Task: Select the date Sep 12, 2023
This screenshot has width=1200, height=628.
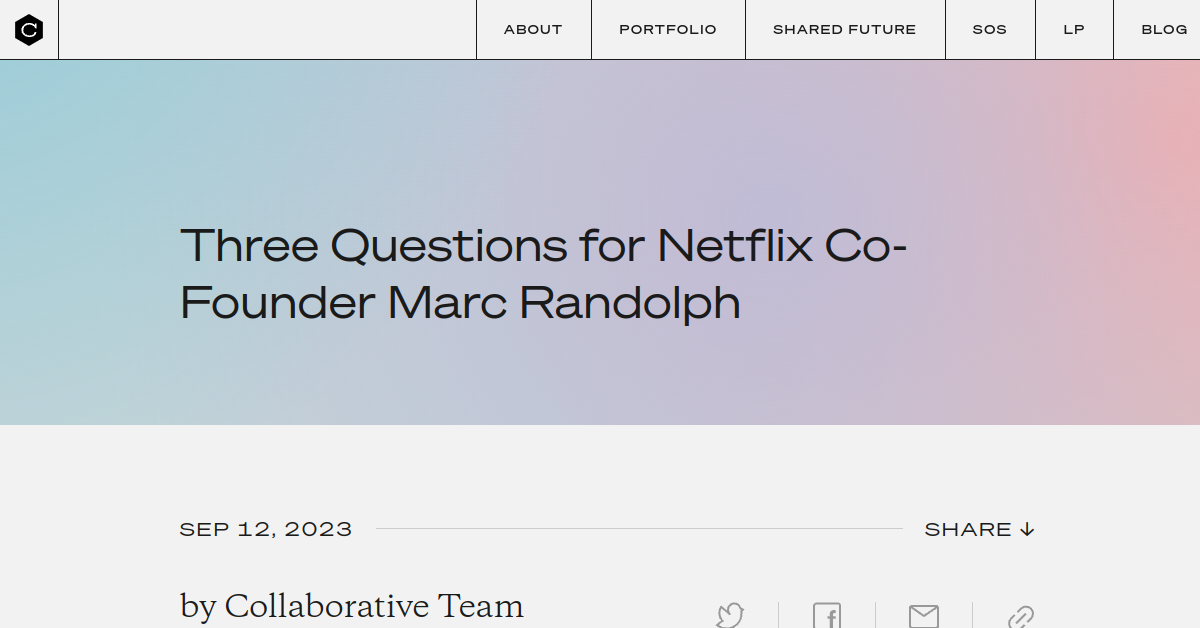Action: tap(266, 529)
